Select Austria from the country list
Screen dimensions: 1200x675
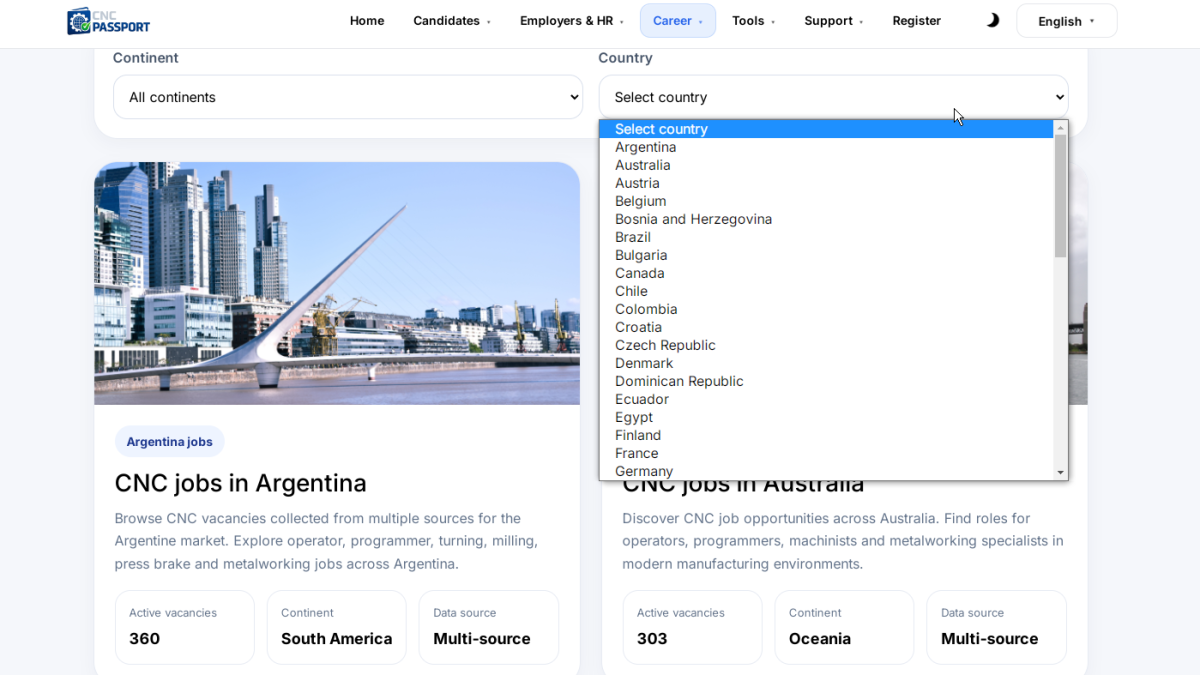pos(826,183)
